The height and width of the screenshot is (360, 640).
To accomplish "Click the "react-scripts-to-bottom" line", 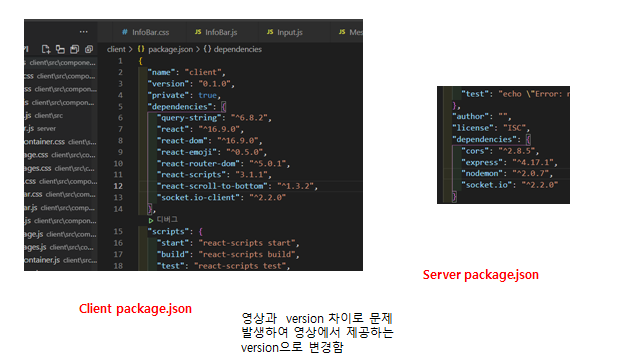I will coord(238,186).
